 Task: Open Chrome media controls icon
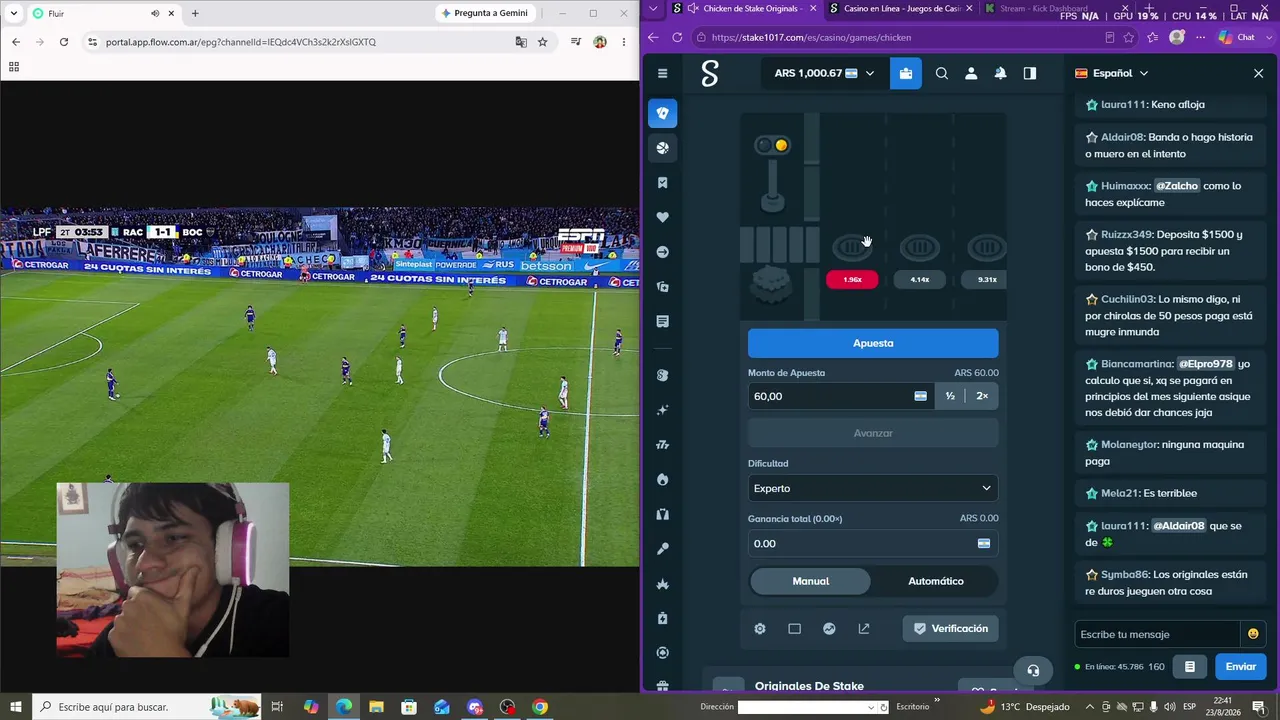click(x=576, y=42)
